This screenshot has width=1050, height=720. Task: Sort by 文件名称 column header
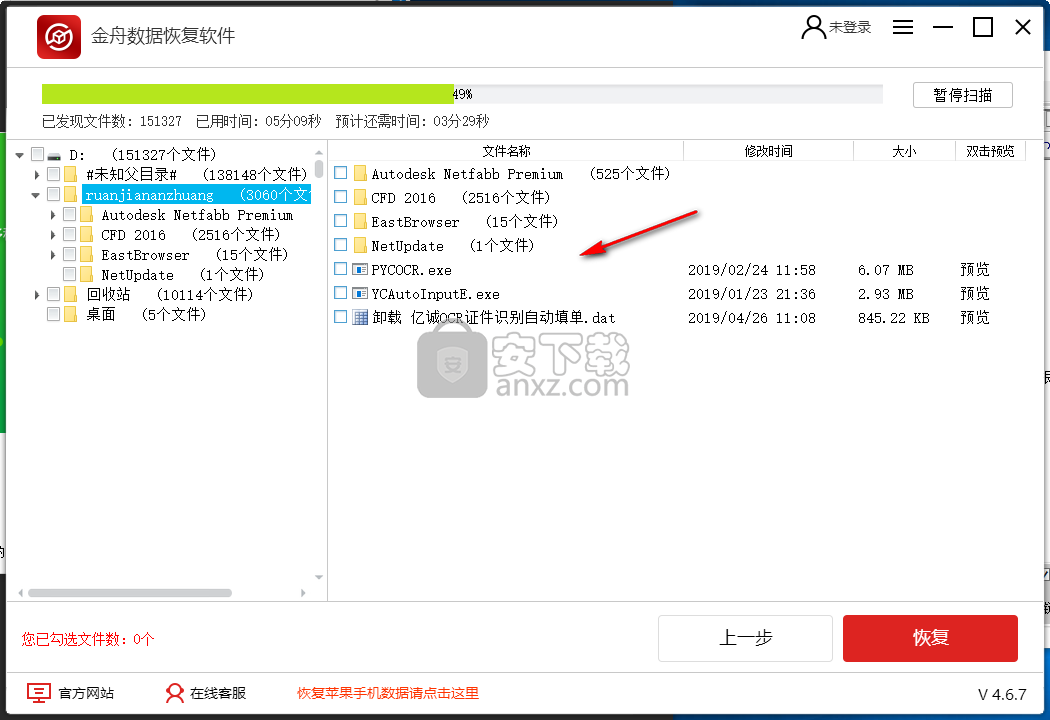[506, 151]
